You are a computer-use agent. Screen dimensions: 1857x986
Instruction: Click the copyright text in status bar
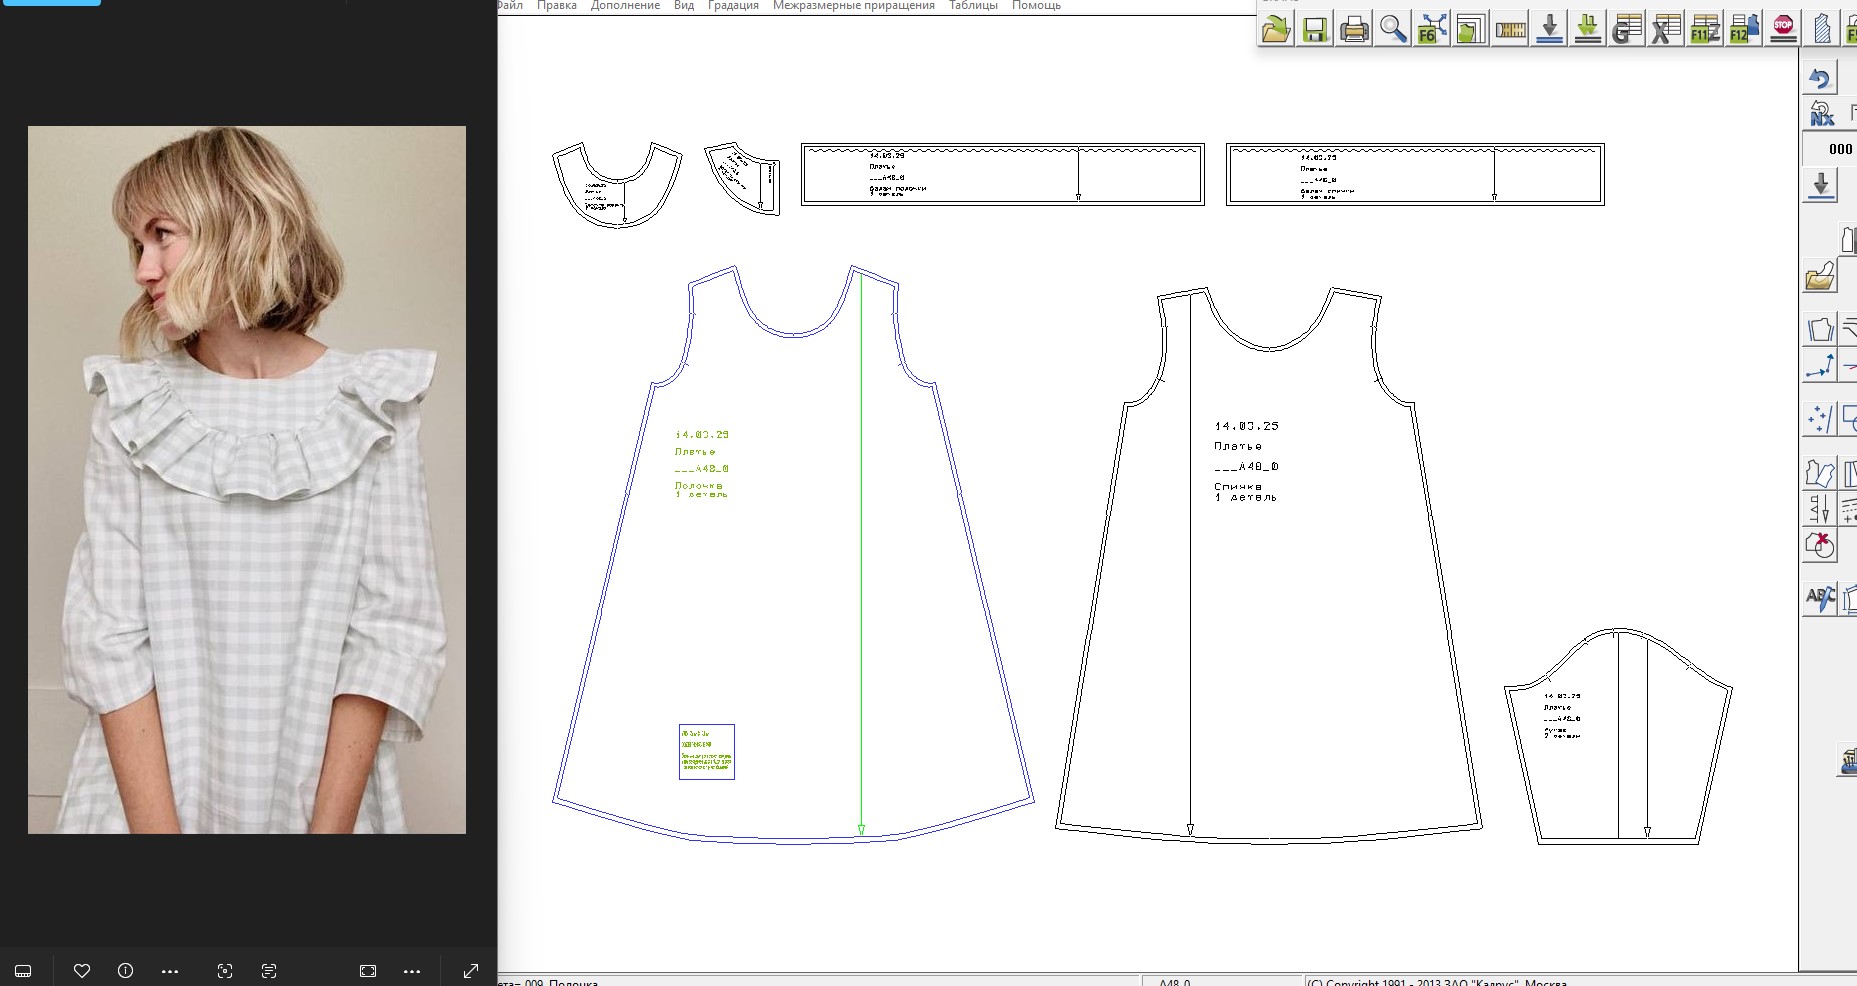pos(1437,982)
